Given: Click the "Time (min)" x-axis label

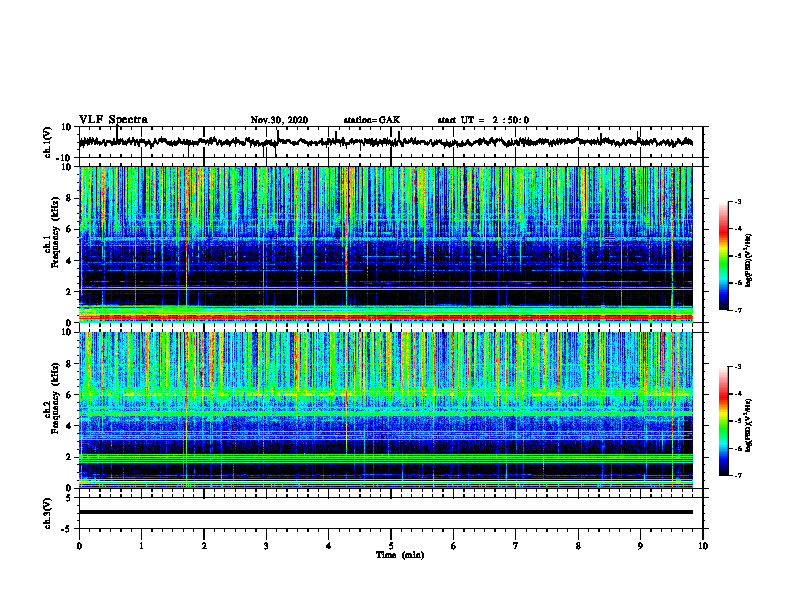Looking at the screenshot, I should coord(400,555).
